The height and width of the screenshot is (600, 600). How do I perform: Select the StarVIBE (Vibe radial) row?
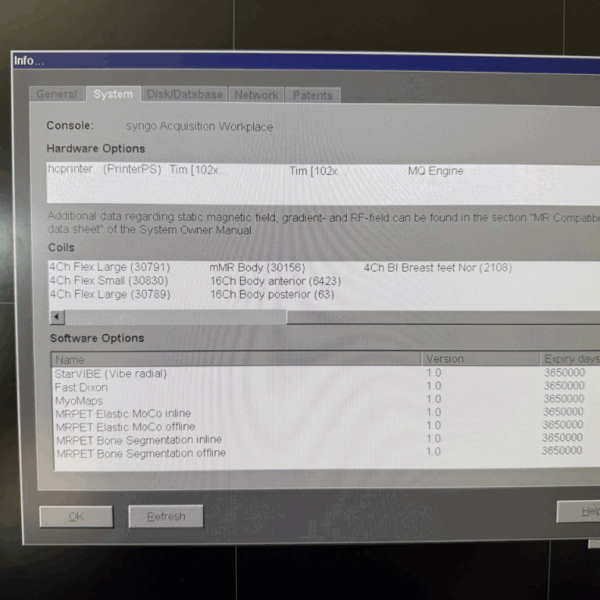pos(326,373)
